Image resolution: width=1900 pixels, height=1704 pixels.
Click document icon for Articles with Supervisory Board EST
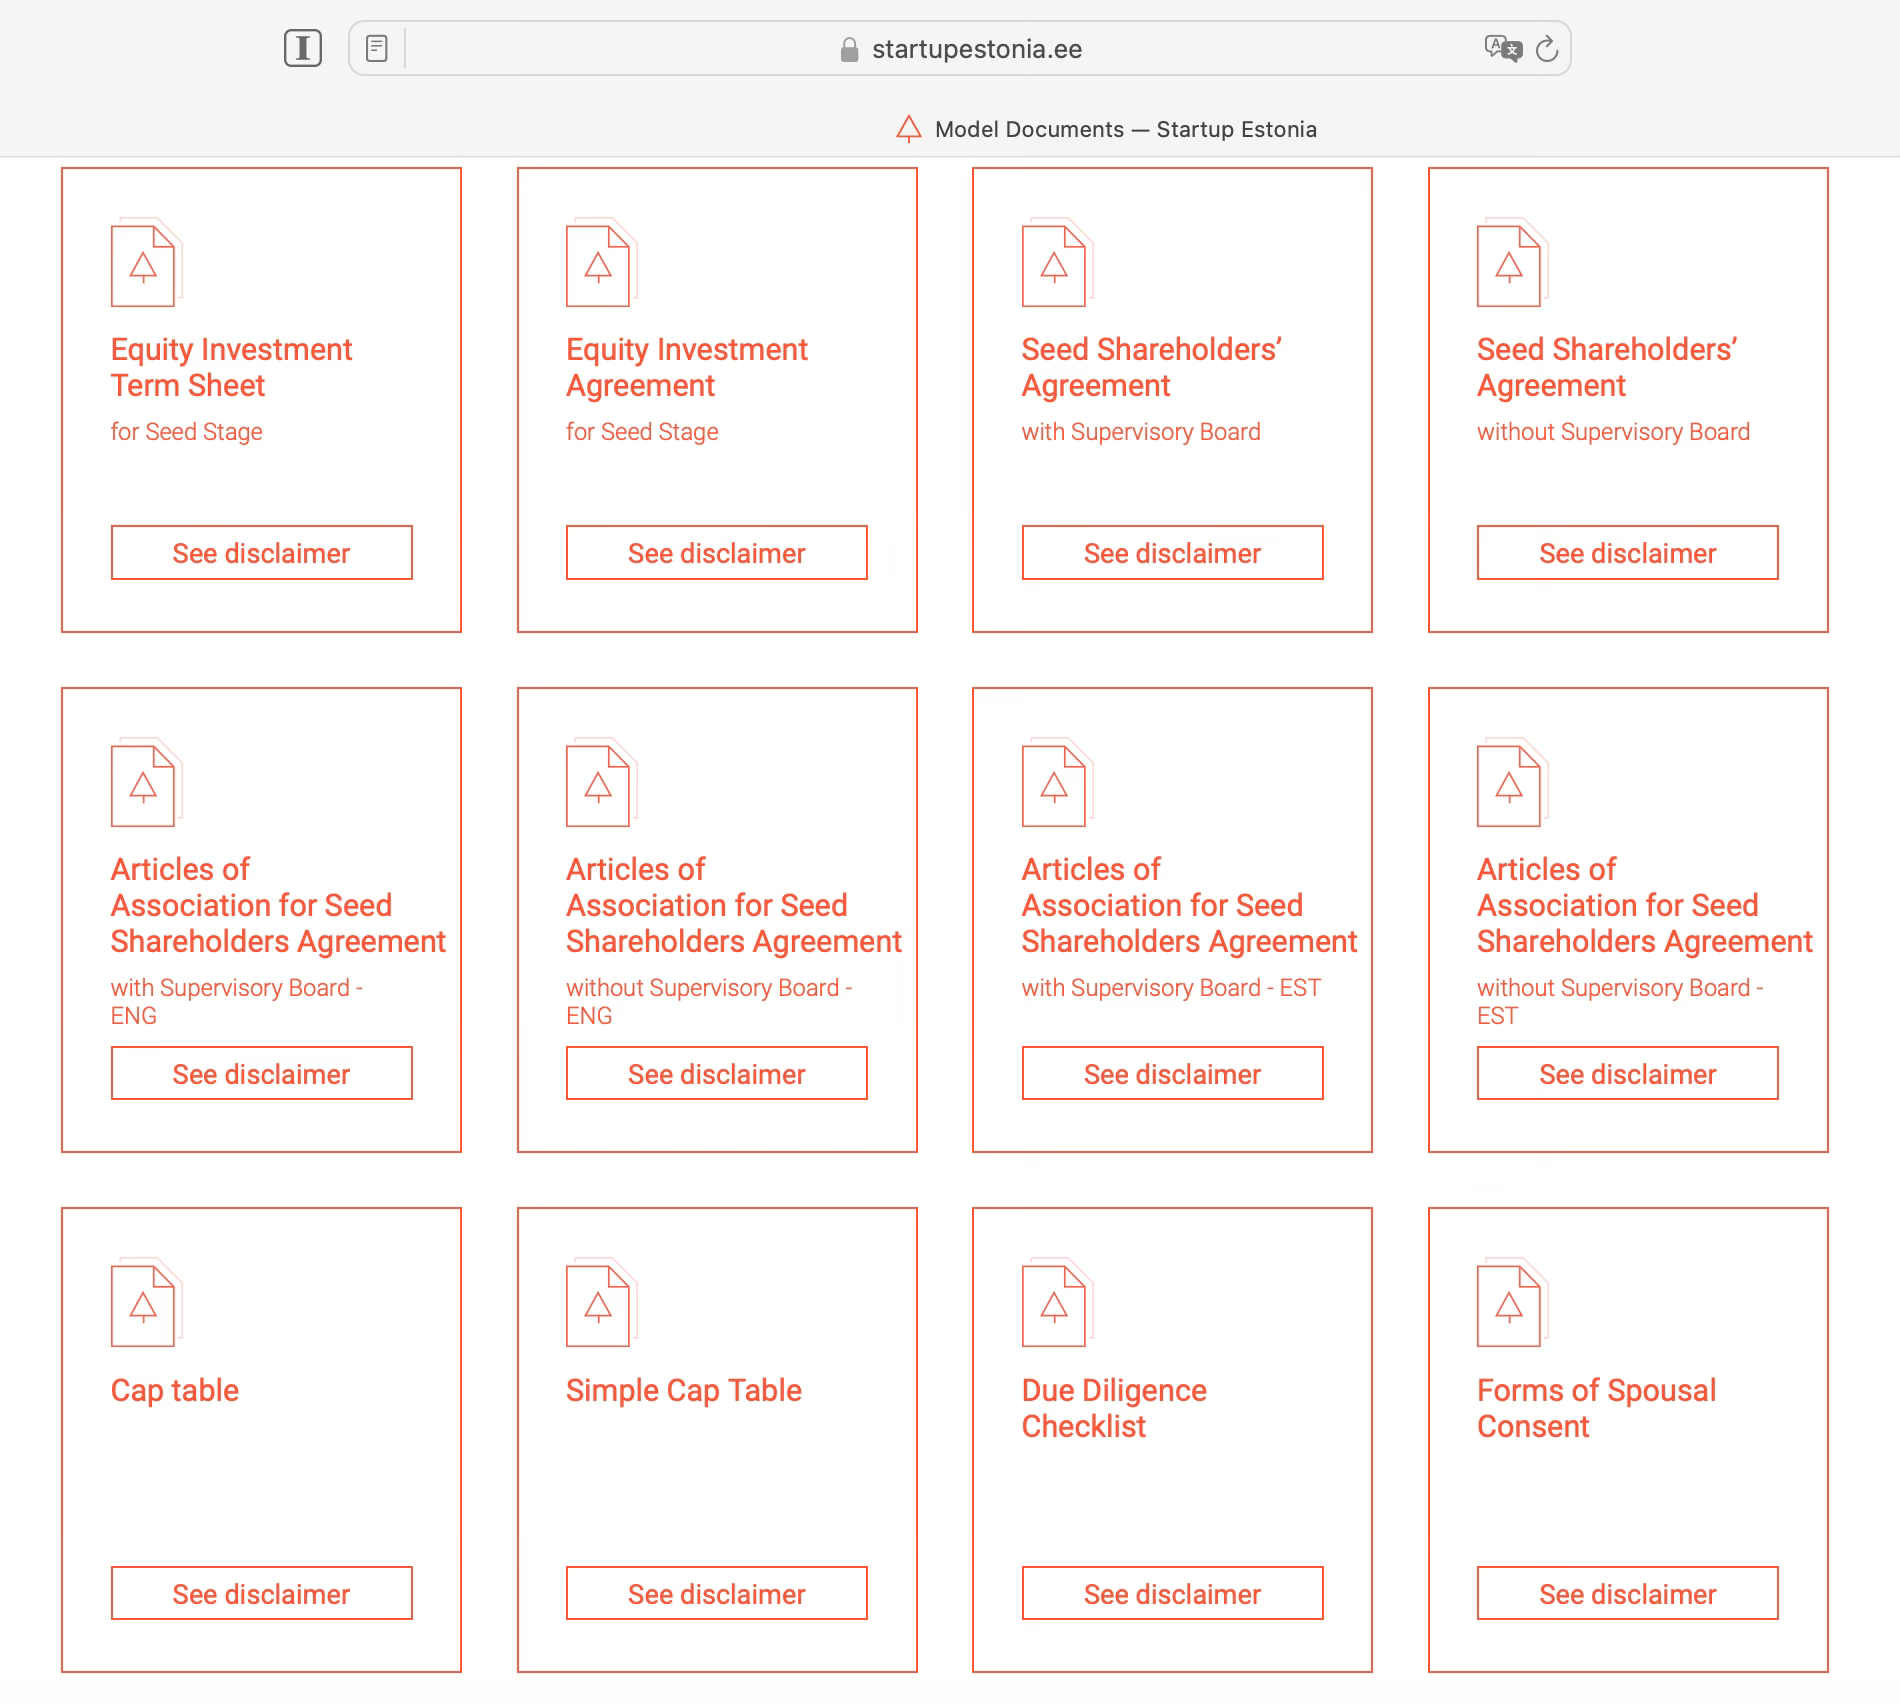[x=1058, y=783]
